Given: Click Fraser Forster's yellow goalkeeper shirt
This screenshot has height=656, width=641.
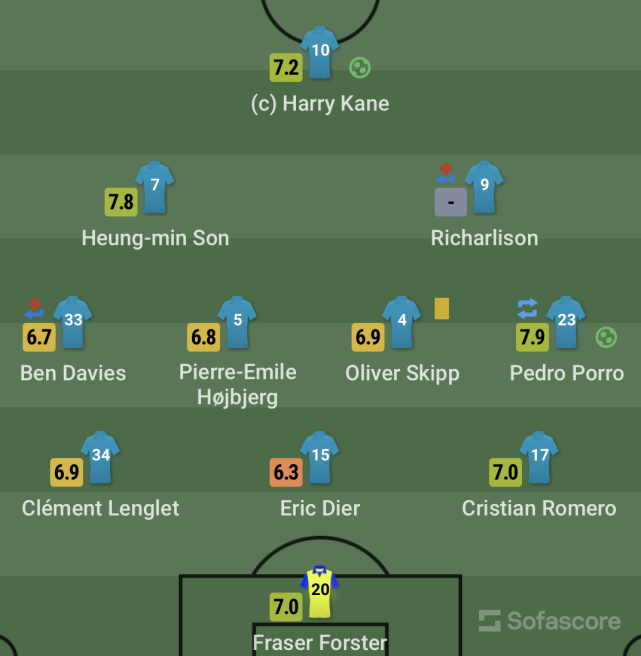Looking at the screenshot, I should point(320,592).
